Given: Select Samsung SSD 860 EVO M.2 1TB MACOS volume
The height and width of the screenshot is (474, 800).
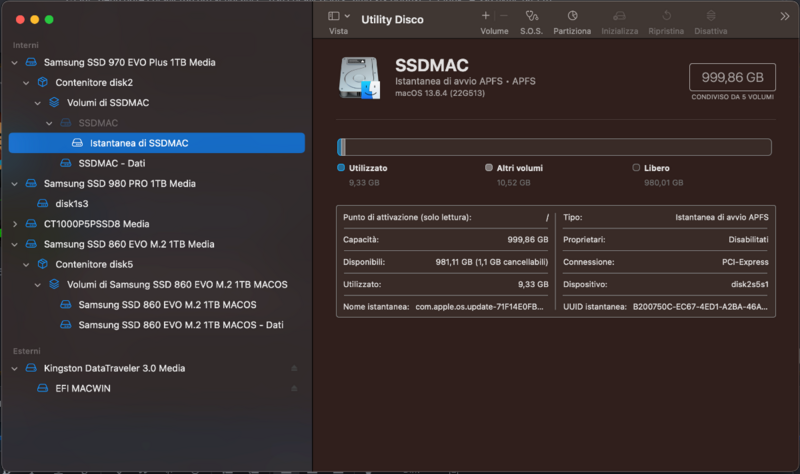Looking at the screenshot, I should [x=167, y=305].
